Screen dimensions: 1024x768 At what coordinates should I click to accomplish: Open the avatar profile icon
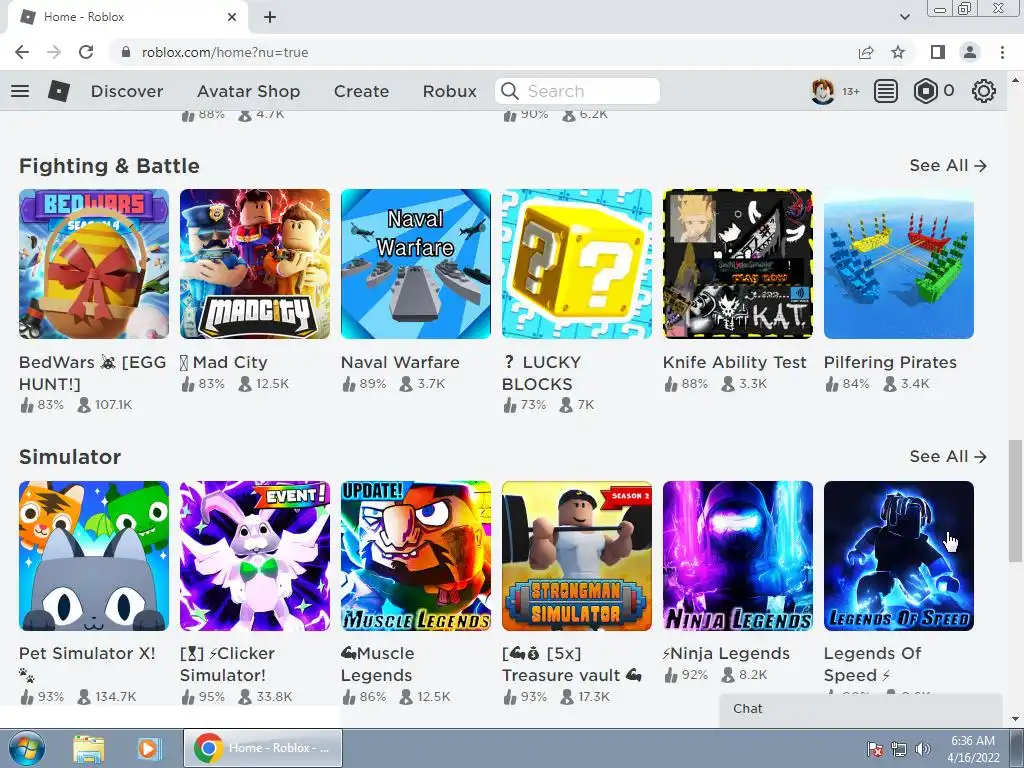coord(823,91)
